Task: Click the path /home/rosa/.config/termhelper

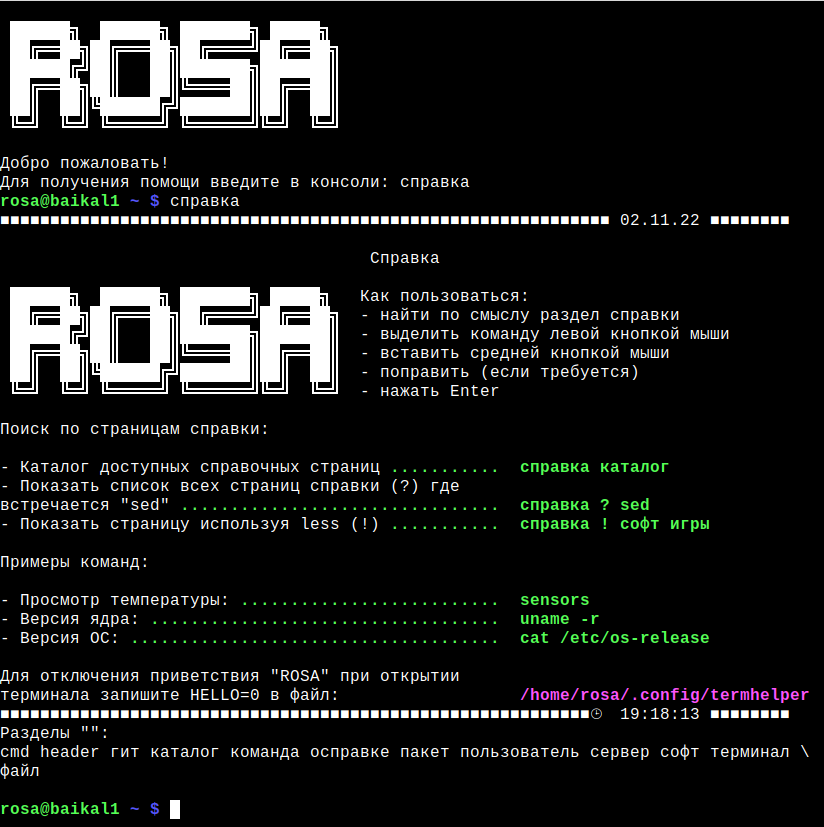Action: pos(665,695)
